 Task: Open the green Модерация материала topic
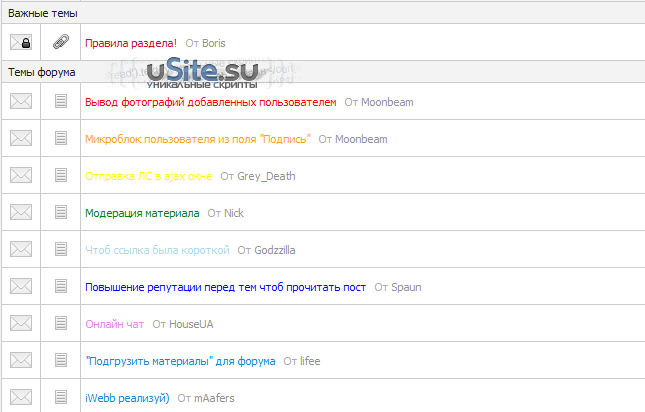[142, 213]
